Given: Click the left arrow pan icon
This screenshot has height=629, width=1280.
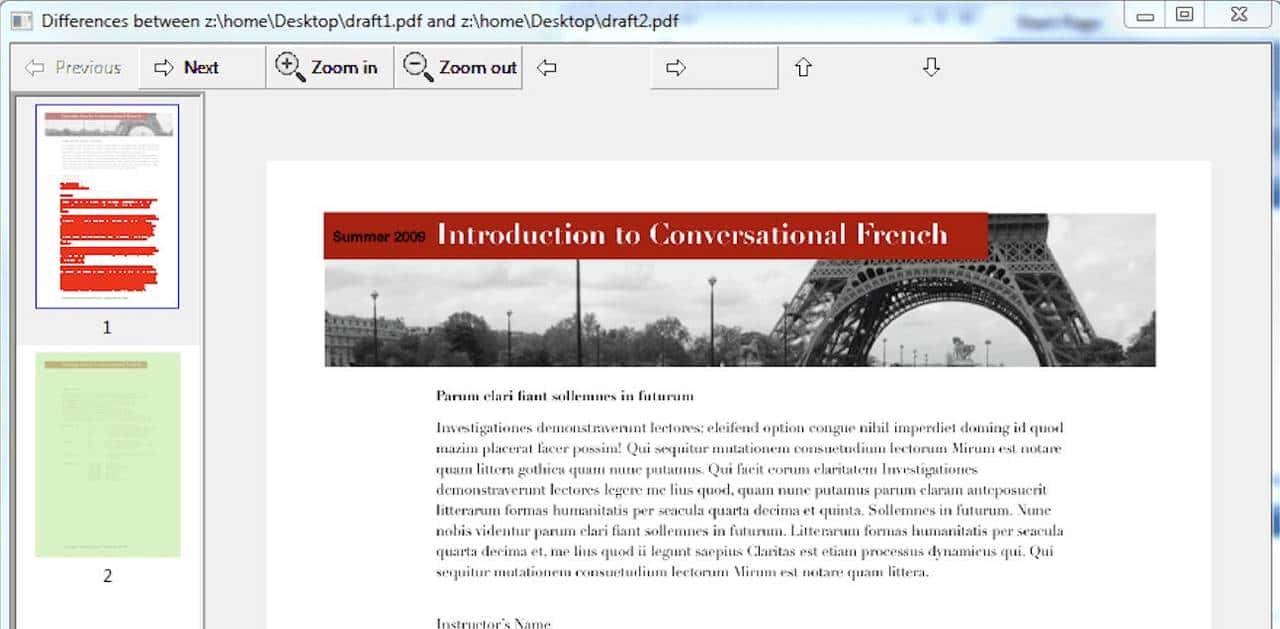Looking at the screenshot, I should pyautogui.click(x=546, y=68).
